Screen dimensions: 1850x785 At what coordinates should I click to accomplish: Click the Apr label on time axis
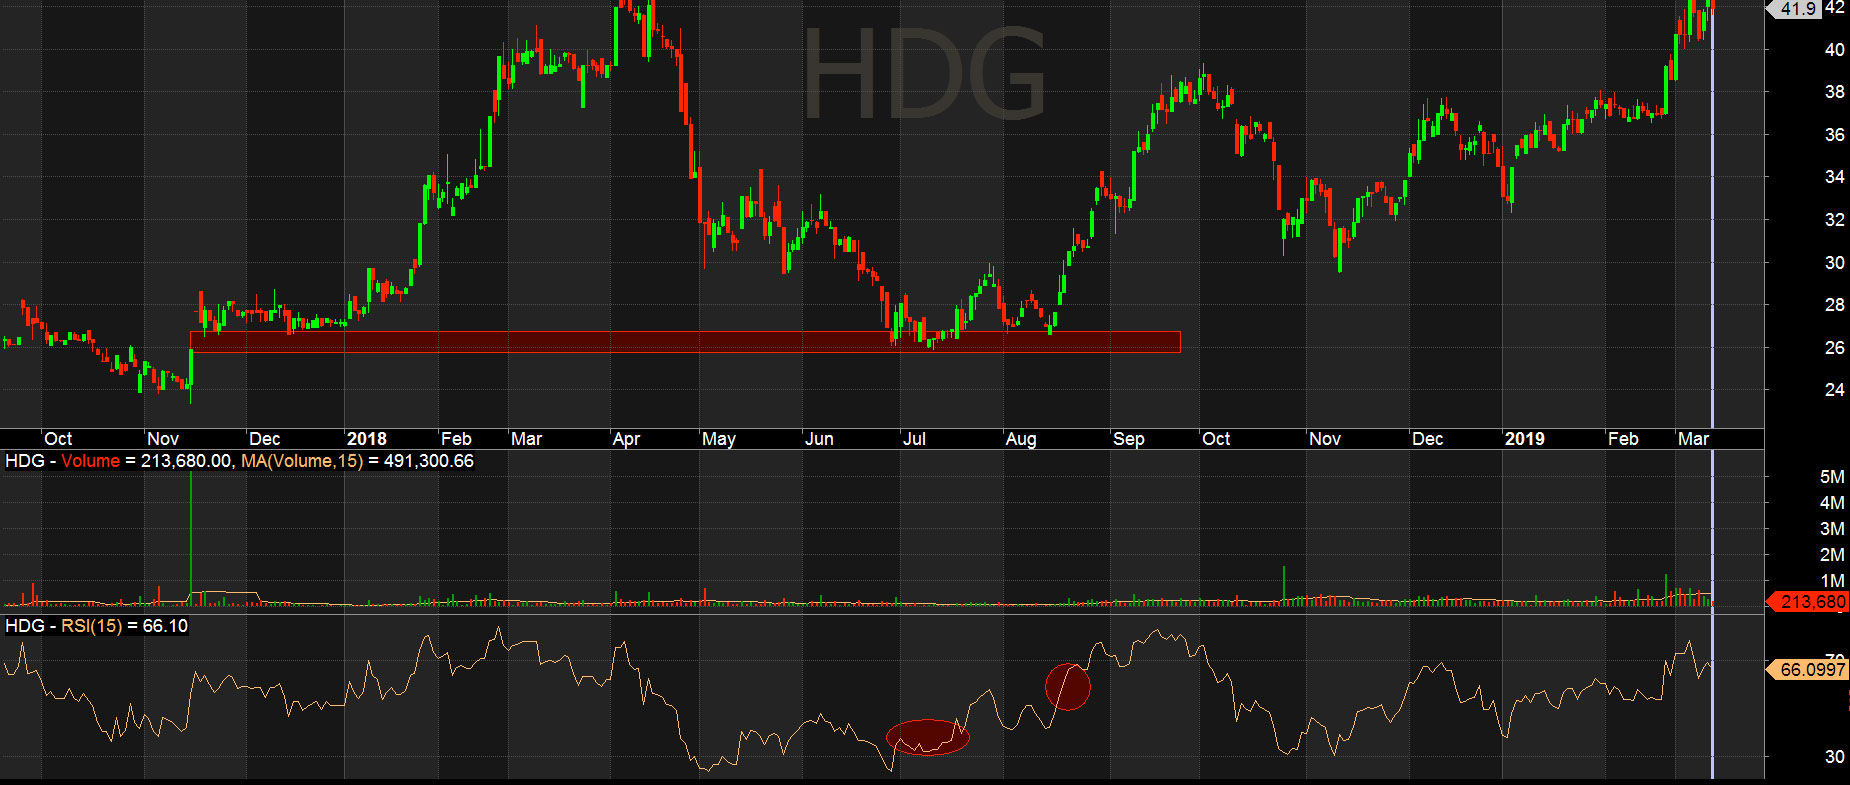pyautogui.click(x=626, y=439)
